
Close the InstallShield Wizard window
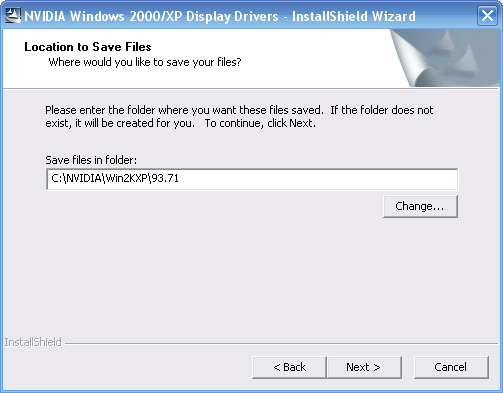click(487, 16)
